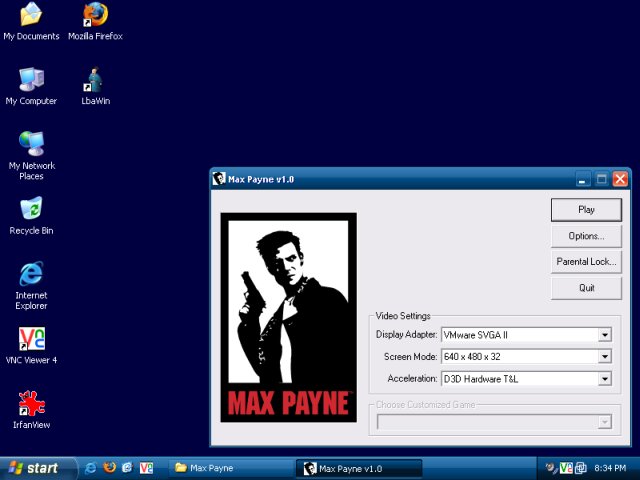Click the first system tray icon

pos(551,468)
